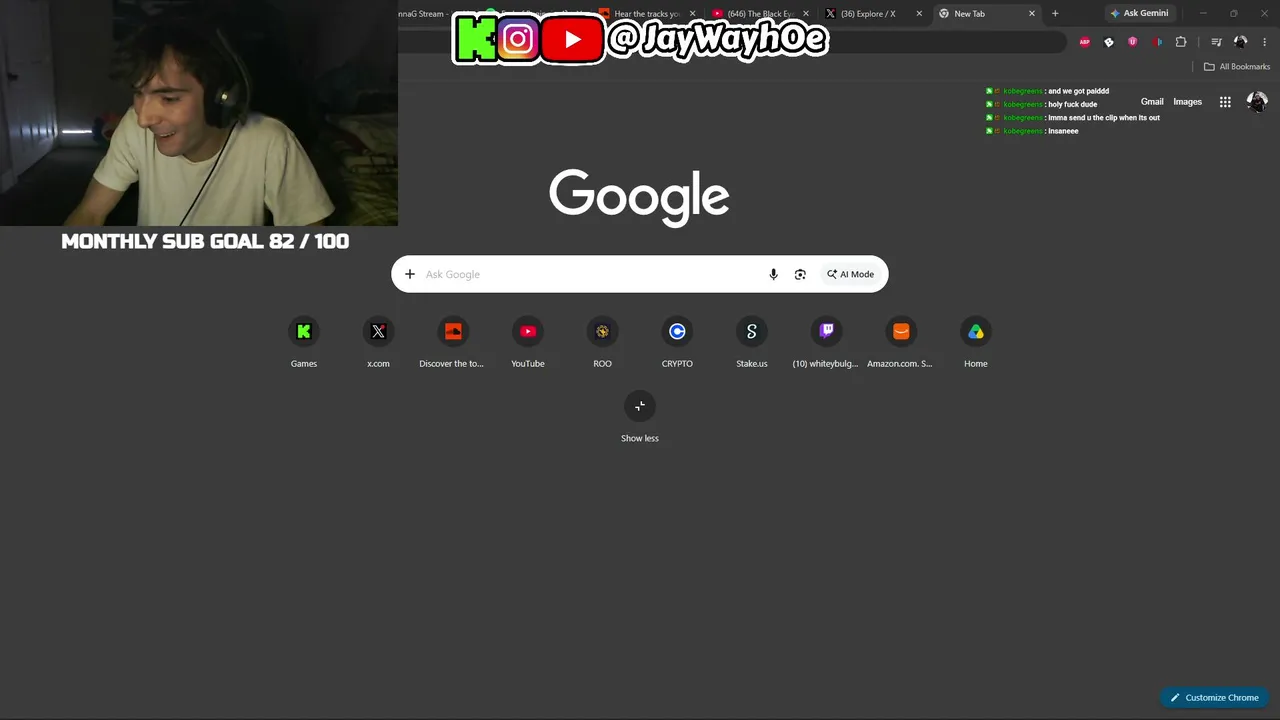Close the '(646) The Black Ey...' tab
This screenshot has width=1280, height=720.
tap(806, 14)
